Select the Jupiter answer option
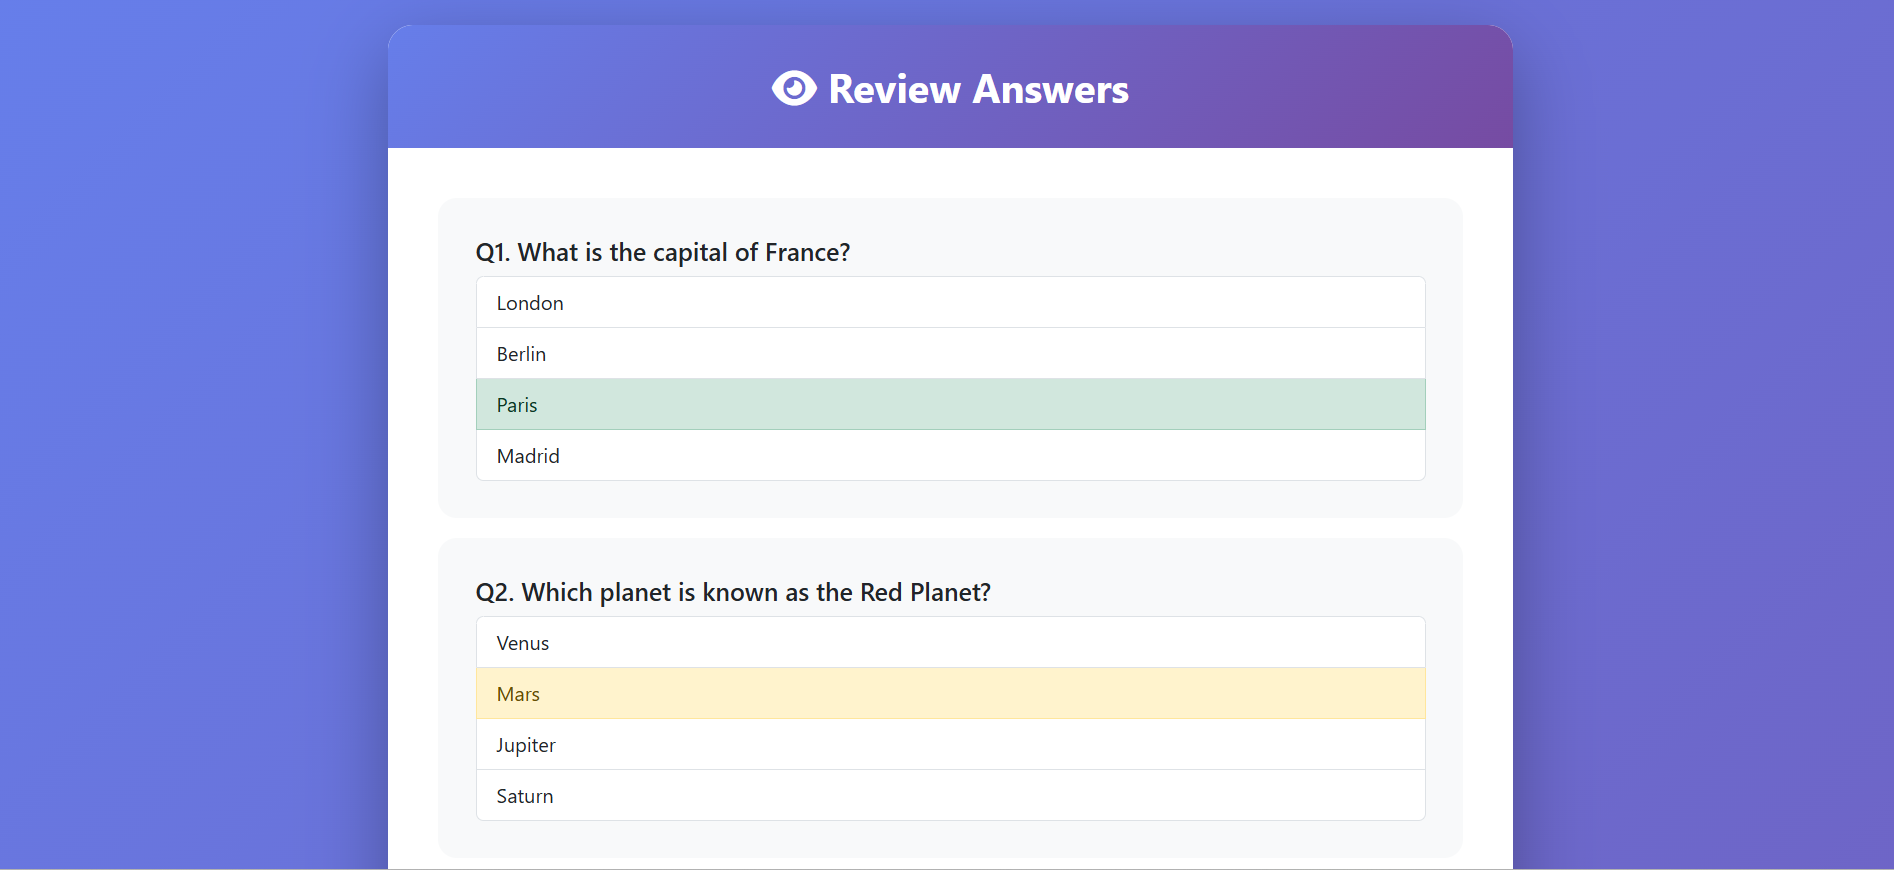Viewport: 1894px width, 870px height. pos(950,745)
